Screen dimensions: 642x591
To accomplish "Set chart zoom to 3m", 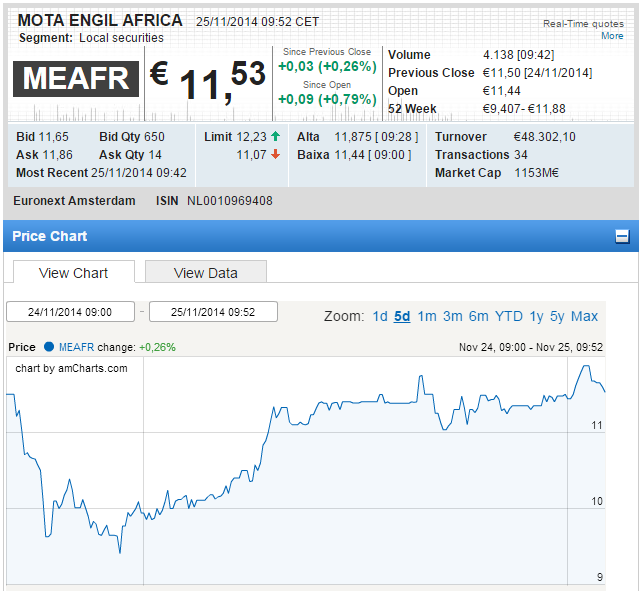I will coord(452,316).
